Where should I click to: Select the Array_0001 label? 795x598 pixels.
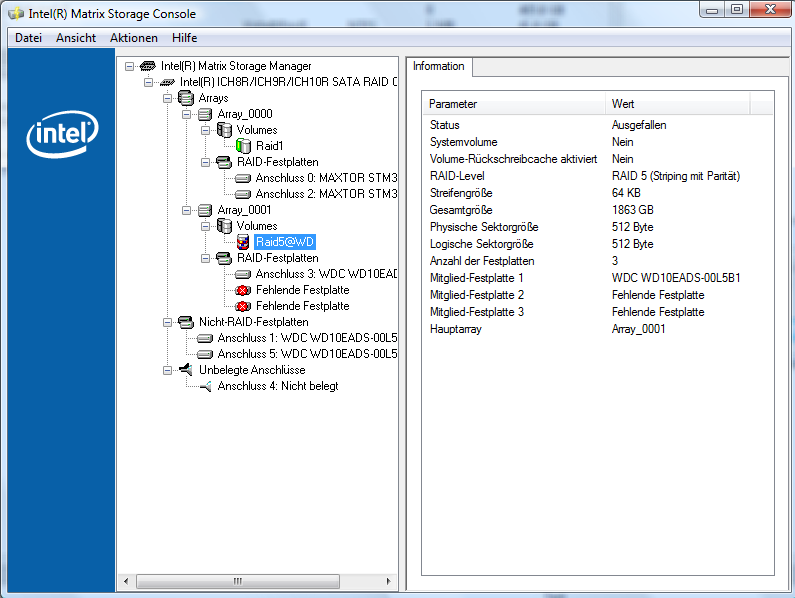pos(244,210)
